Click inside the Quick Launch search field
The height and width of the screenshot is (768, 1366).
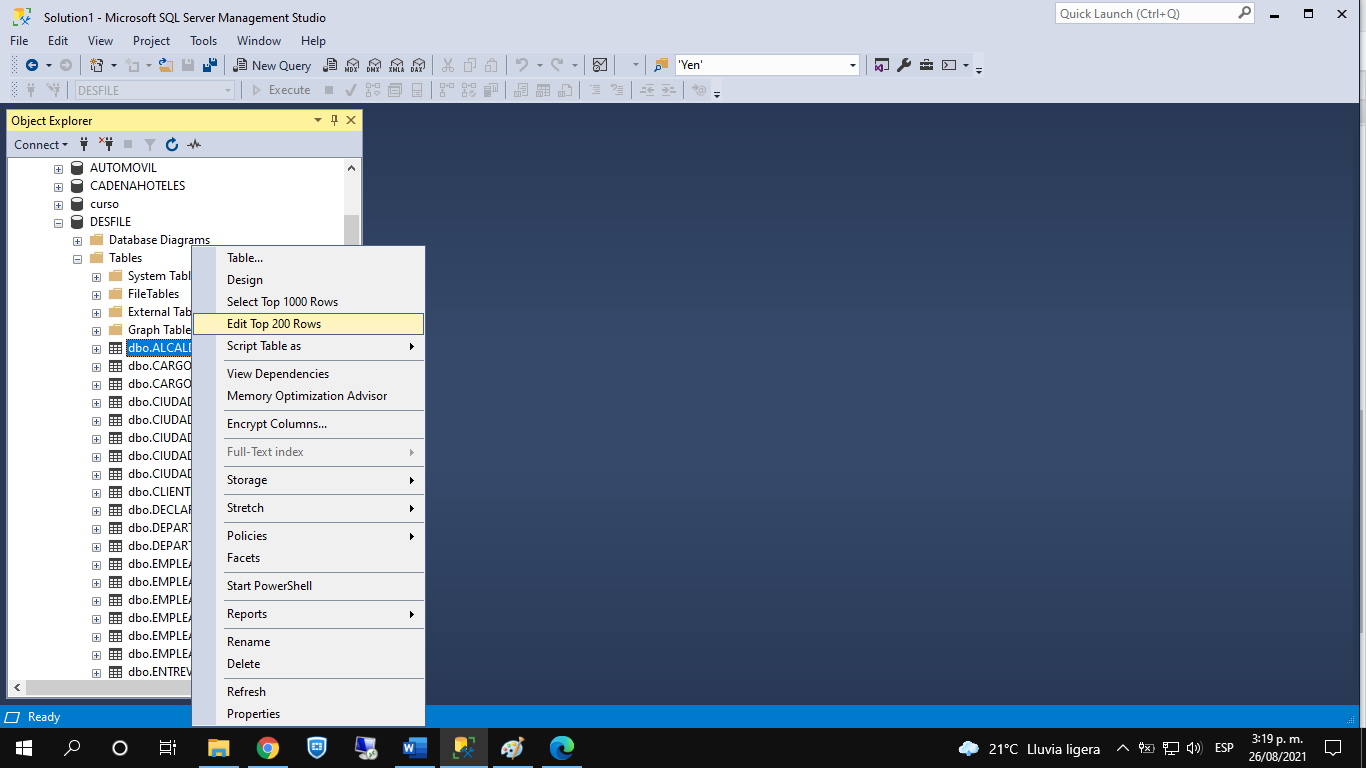(1145, 13)
